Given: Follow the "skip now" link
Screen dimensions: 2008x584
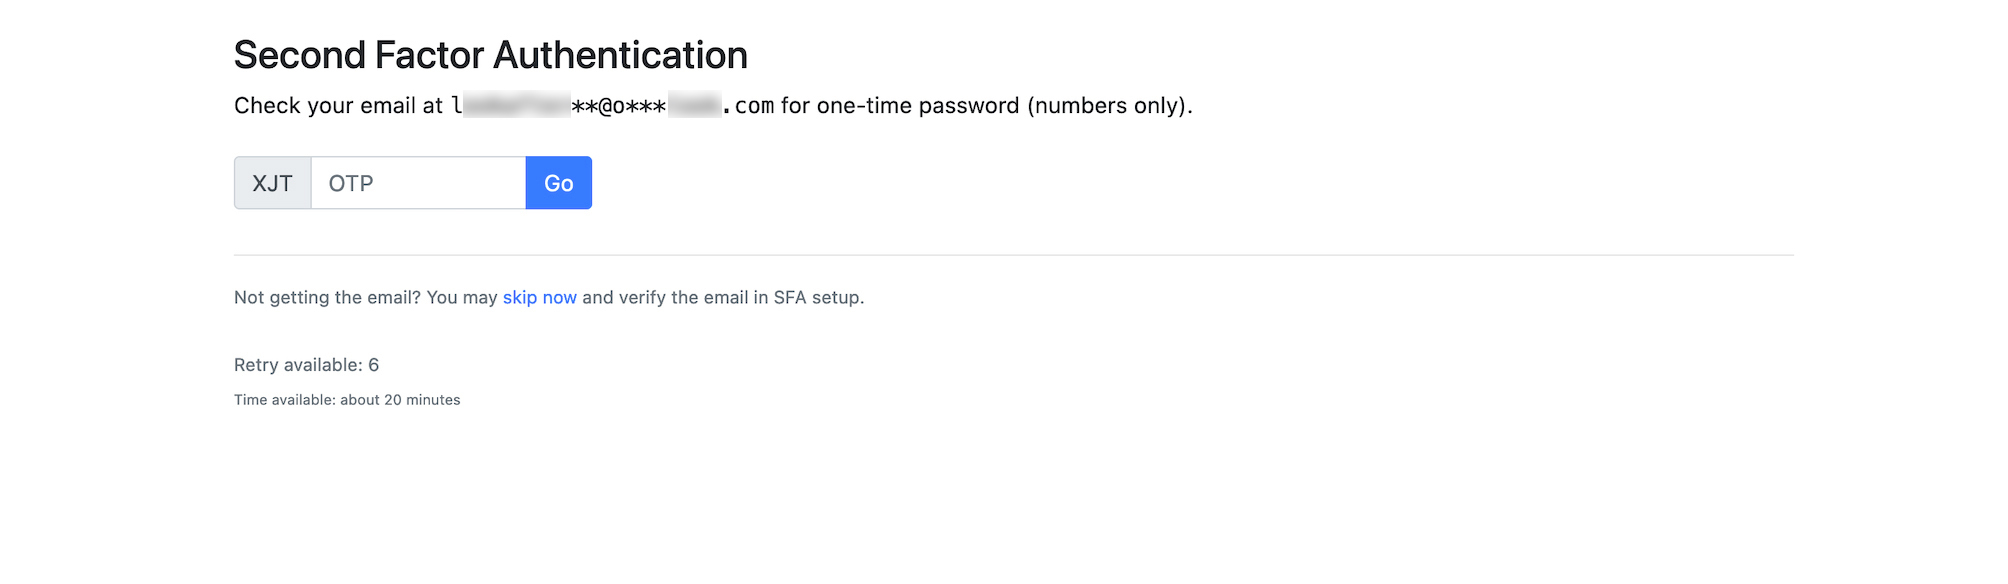Looking at the screenshot, I should point(539,297).
